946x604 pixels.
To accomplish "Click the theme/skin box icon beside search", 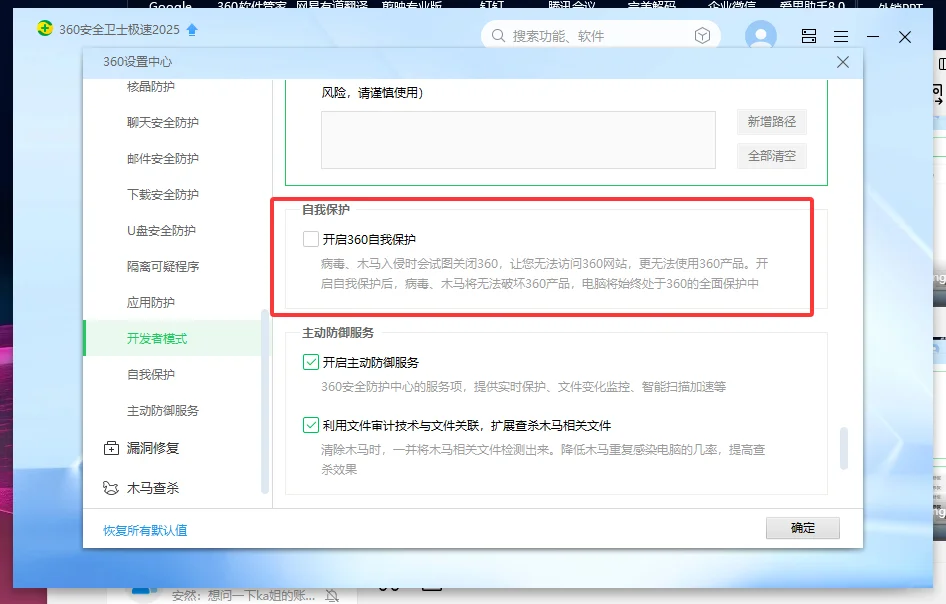I will point(703,35).
